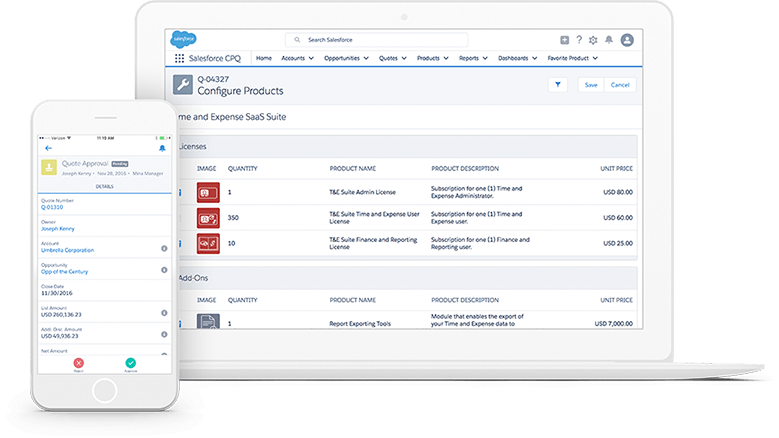This screenshot has width=779, height=438.
Task: Open the notifications bell in Salesforce header
Action: [x=609, y=40]
